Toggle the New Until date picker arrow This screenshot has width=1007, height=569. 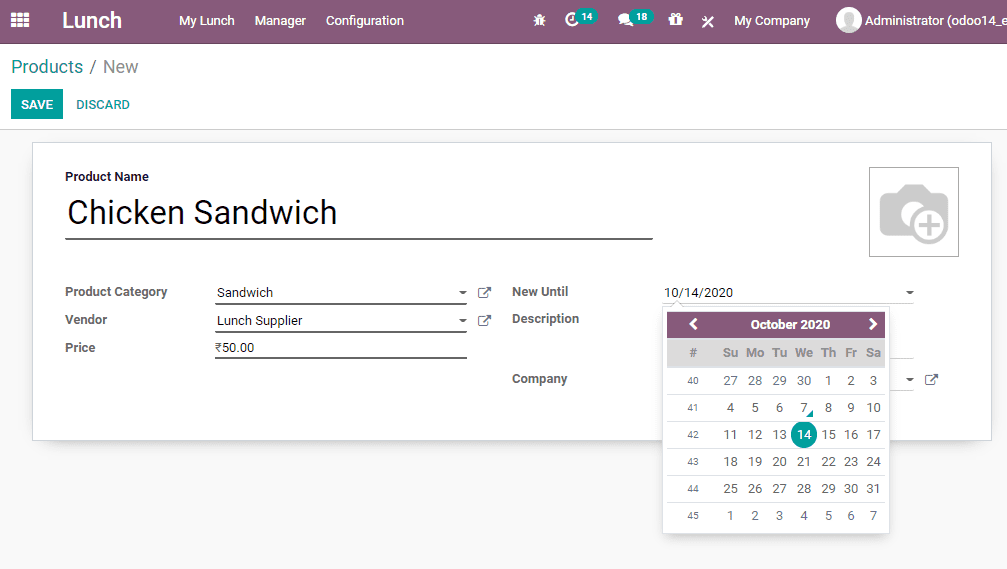[909, 293]
